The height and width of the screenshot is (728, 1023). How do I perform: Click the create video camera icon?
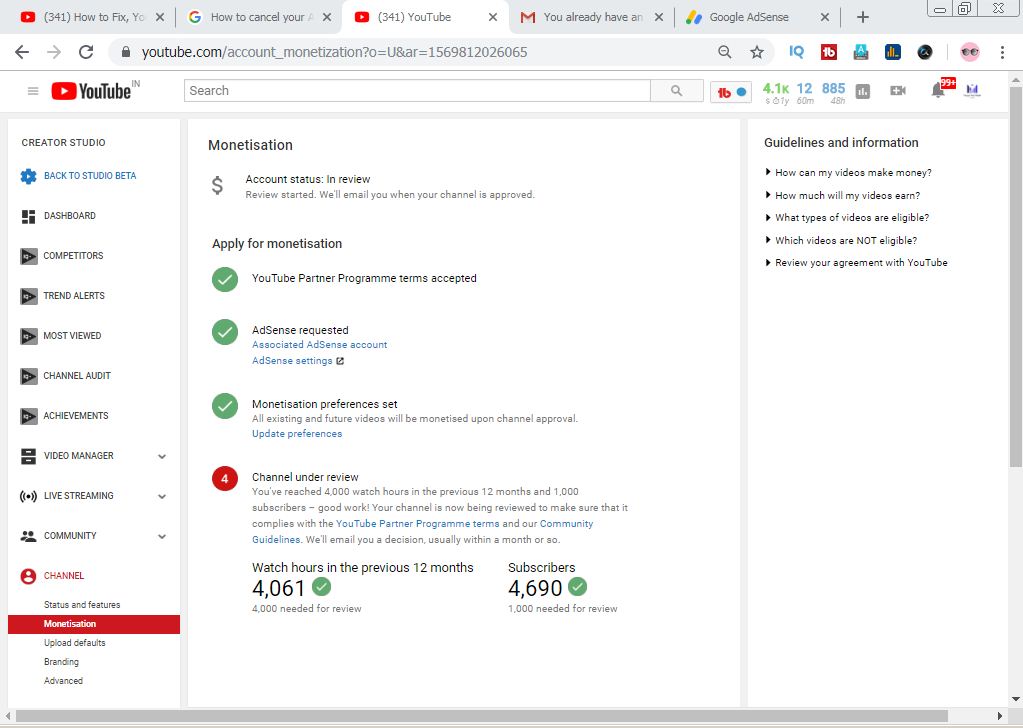pos(898,91)
